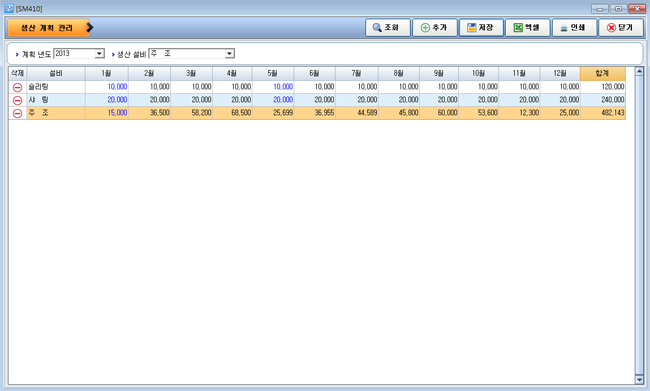Open the 생산 설비 dropdown

click(229, 53)
